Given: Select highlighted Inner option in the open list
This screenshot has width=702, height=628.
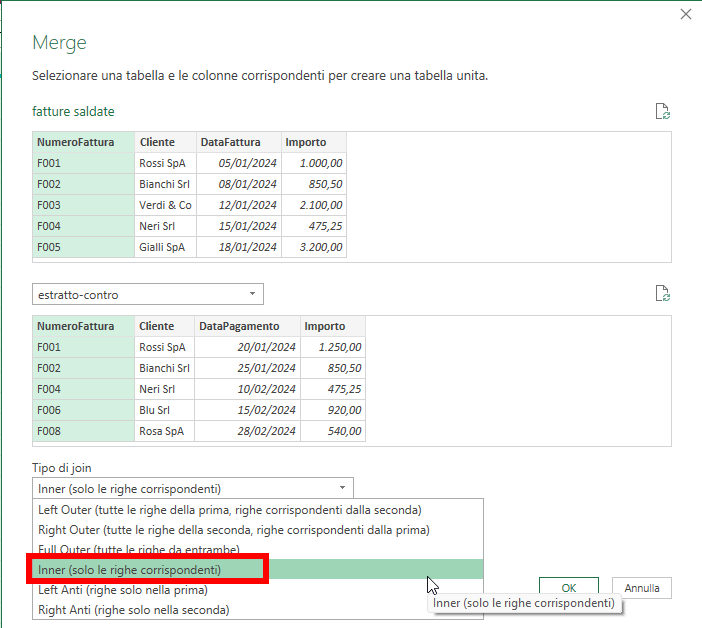Looking at the screenshot, I should pyautogui.click(x=129, y=570).
